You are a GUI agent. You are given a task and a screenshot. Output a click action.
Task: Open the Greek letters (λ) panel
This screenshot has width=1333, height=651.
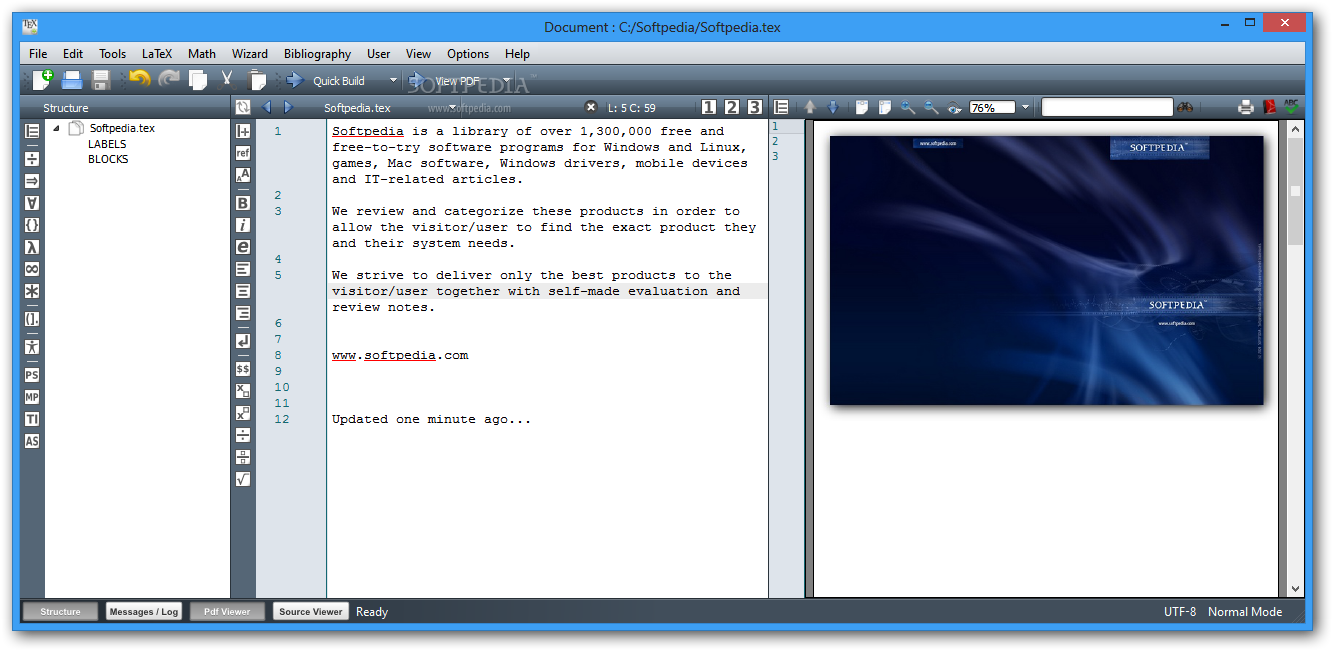tap(32, 247)
